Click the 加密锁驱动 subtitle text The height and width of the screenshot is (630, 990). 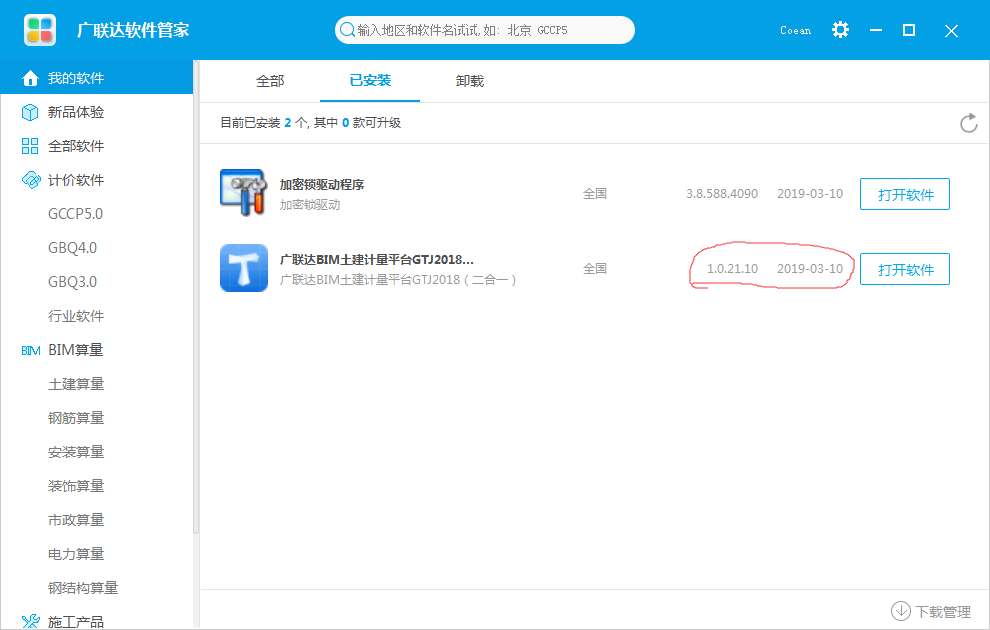point(310,205)
